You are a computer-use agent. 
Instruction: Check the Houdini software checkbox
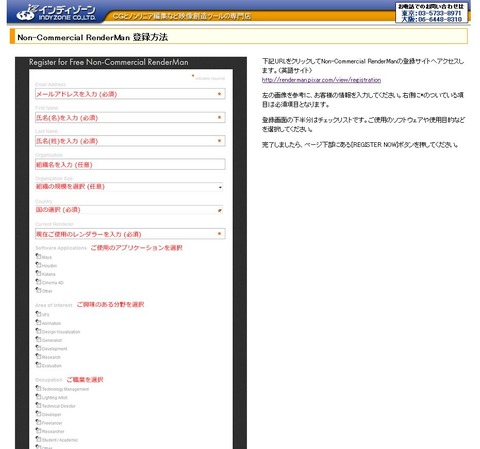(x=38, y=265)
